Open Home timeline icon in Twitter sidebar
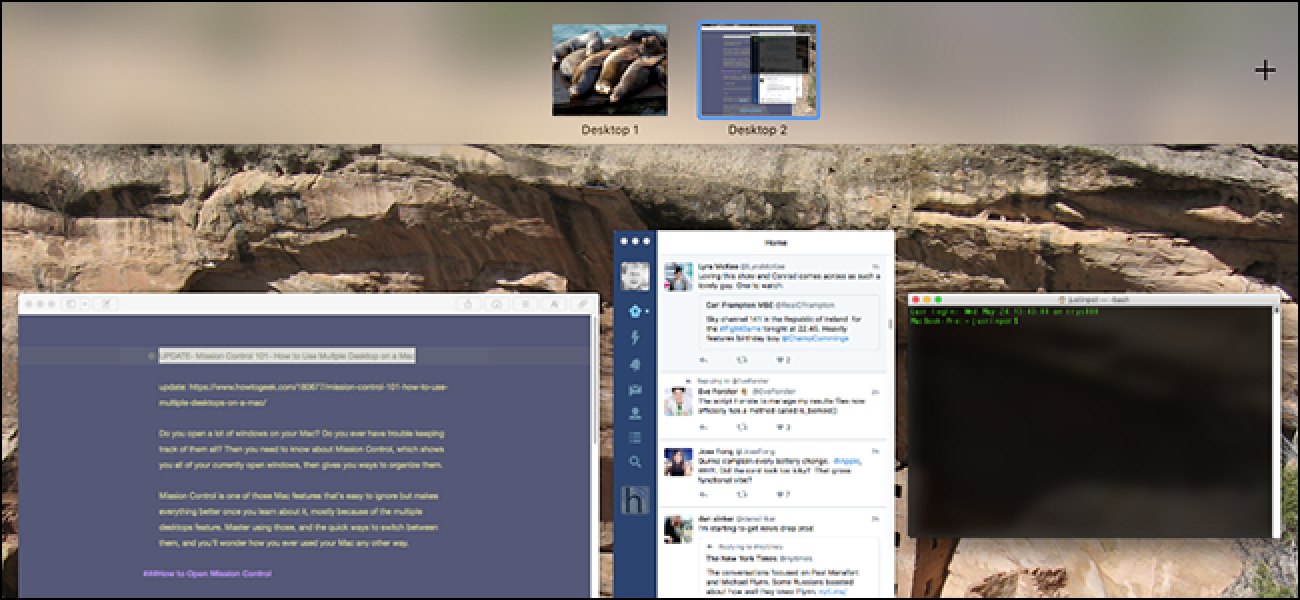 (634, 311)
